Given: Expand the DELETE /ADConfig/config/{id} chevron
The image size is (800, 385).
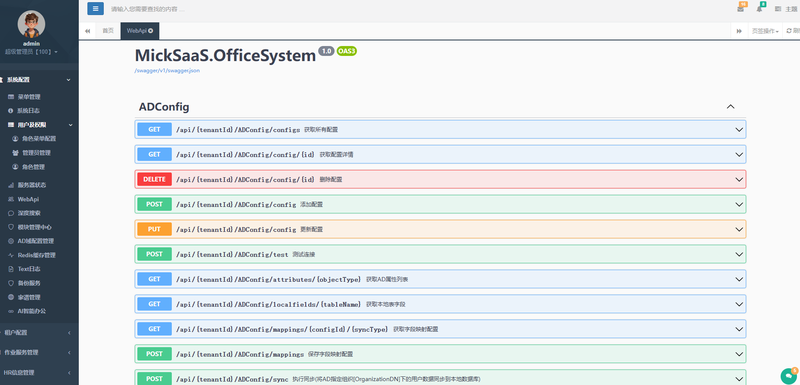Looking at the screenshot, I should pyautogui.click(x=739, y=179).
